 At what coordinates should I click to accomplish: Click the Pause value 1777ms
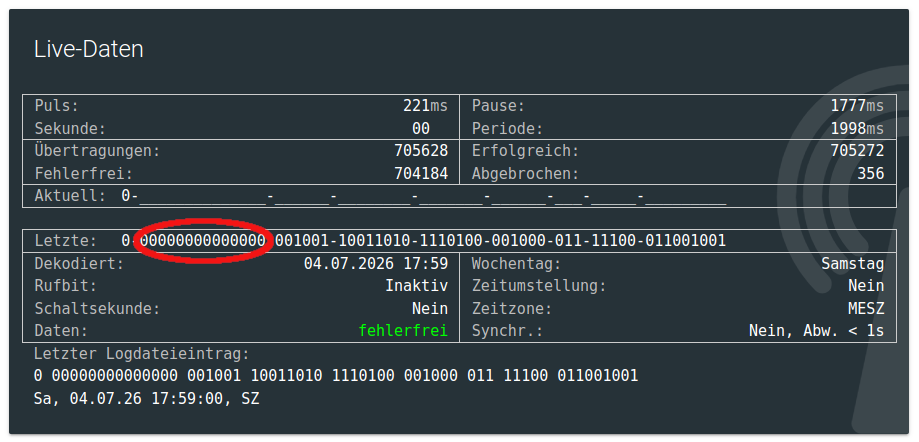[857, 106]
